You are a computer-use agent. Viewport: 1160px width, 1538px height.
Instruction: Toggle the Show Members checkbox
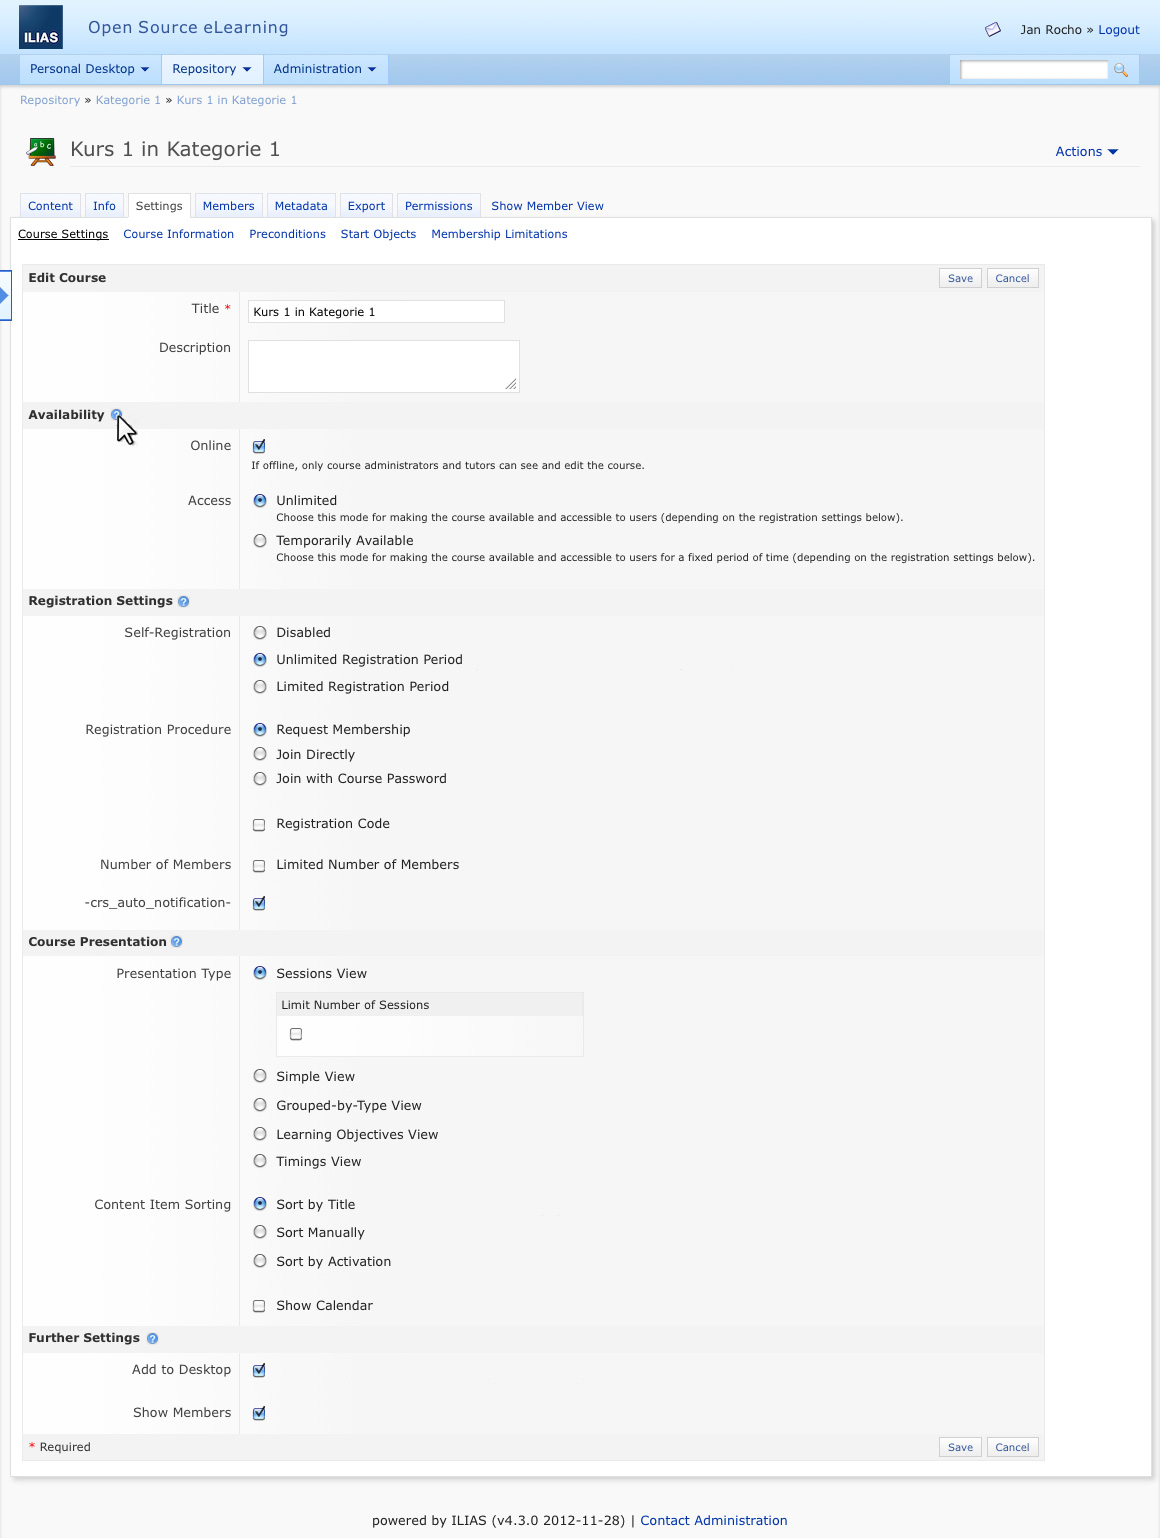point(259,1413)
